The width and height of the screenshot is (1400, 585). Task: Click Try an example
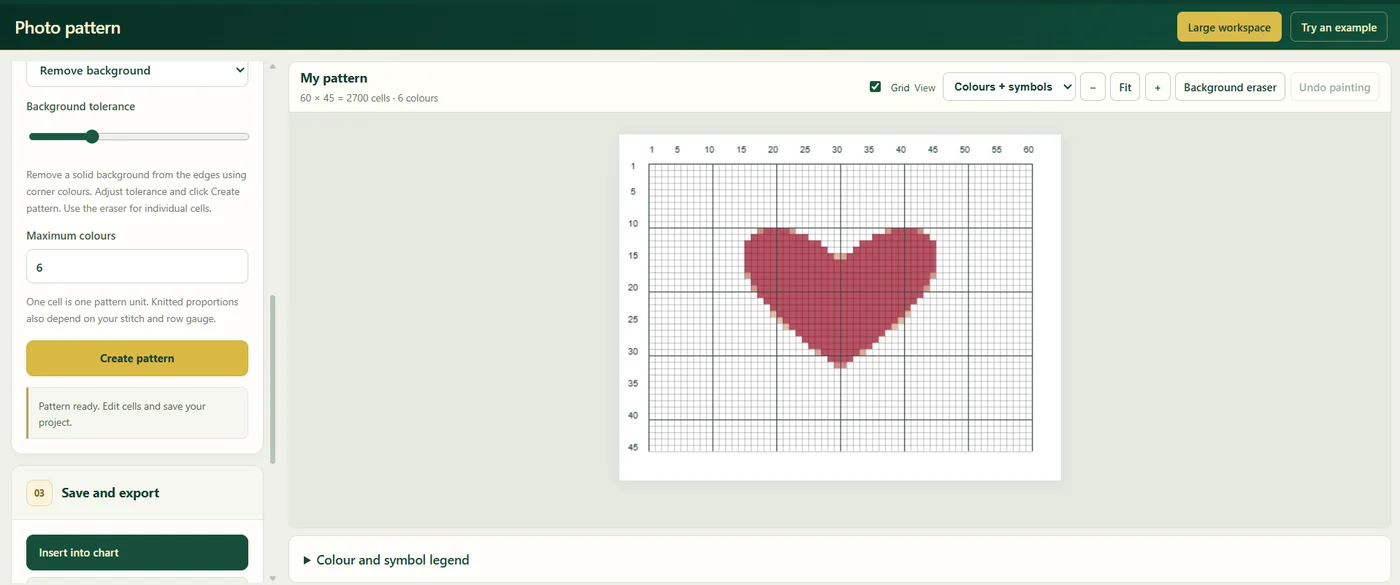[x=1339, y=27]
